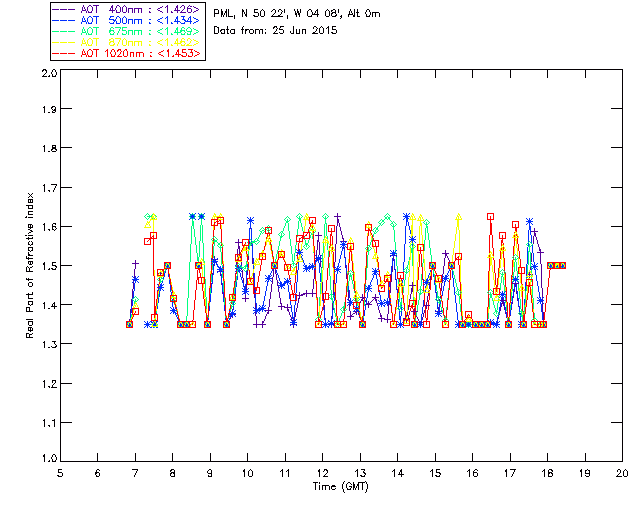The image size is (640, 512).
Task: Click the 2.0 tick label on y-axis
Action: [x=47, y=73]
